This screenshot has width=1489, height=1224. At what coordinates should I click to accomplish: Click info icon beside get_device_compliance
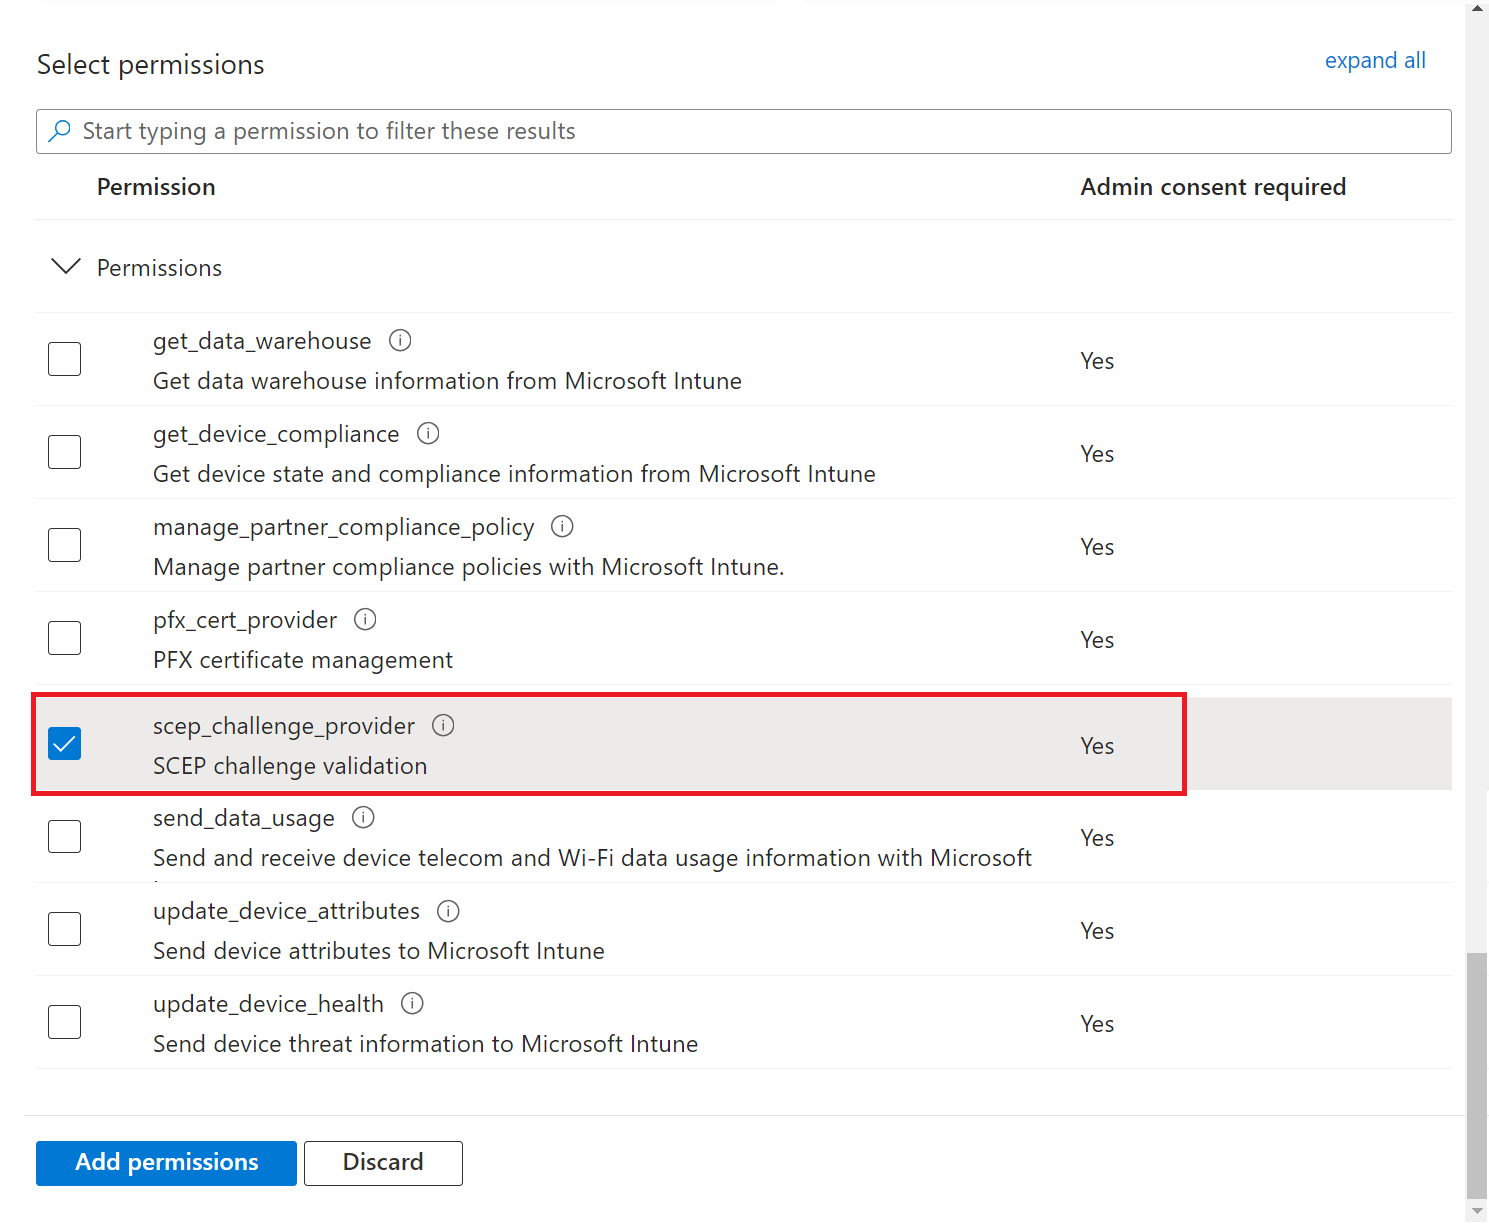pyautogui.click(x=428, y=434)
